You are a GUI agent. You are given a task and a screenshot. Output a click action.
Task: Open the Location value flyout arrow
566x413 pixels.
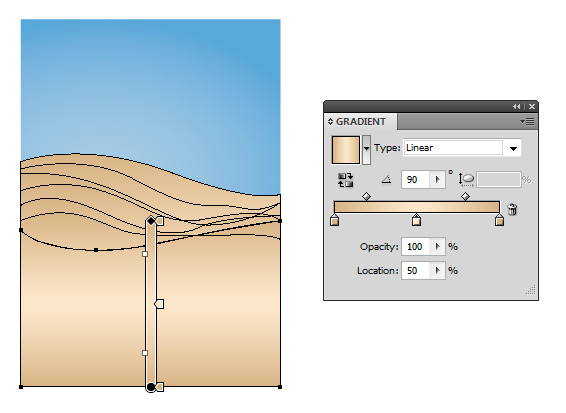tap(437, 270)
